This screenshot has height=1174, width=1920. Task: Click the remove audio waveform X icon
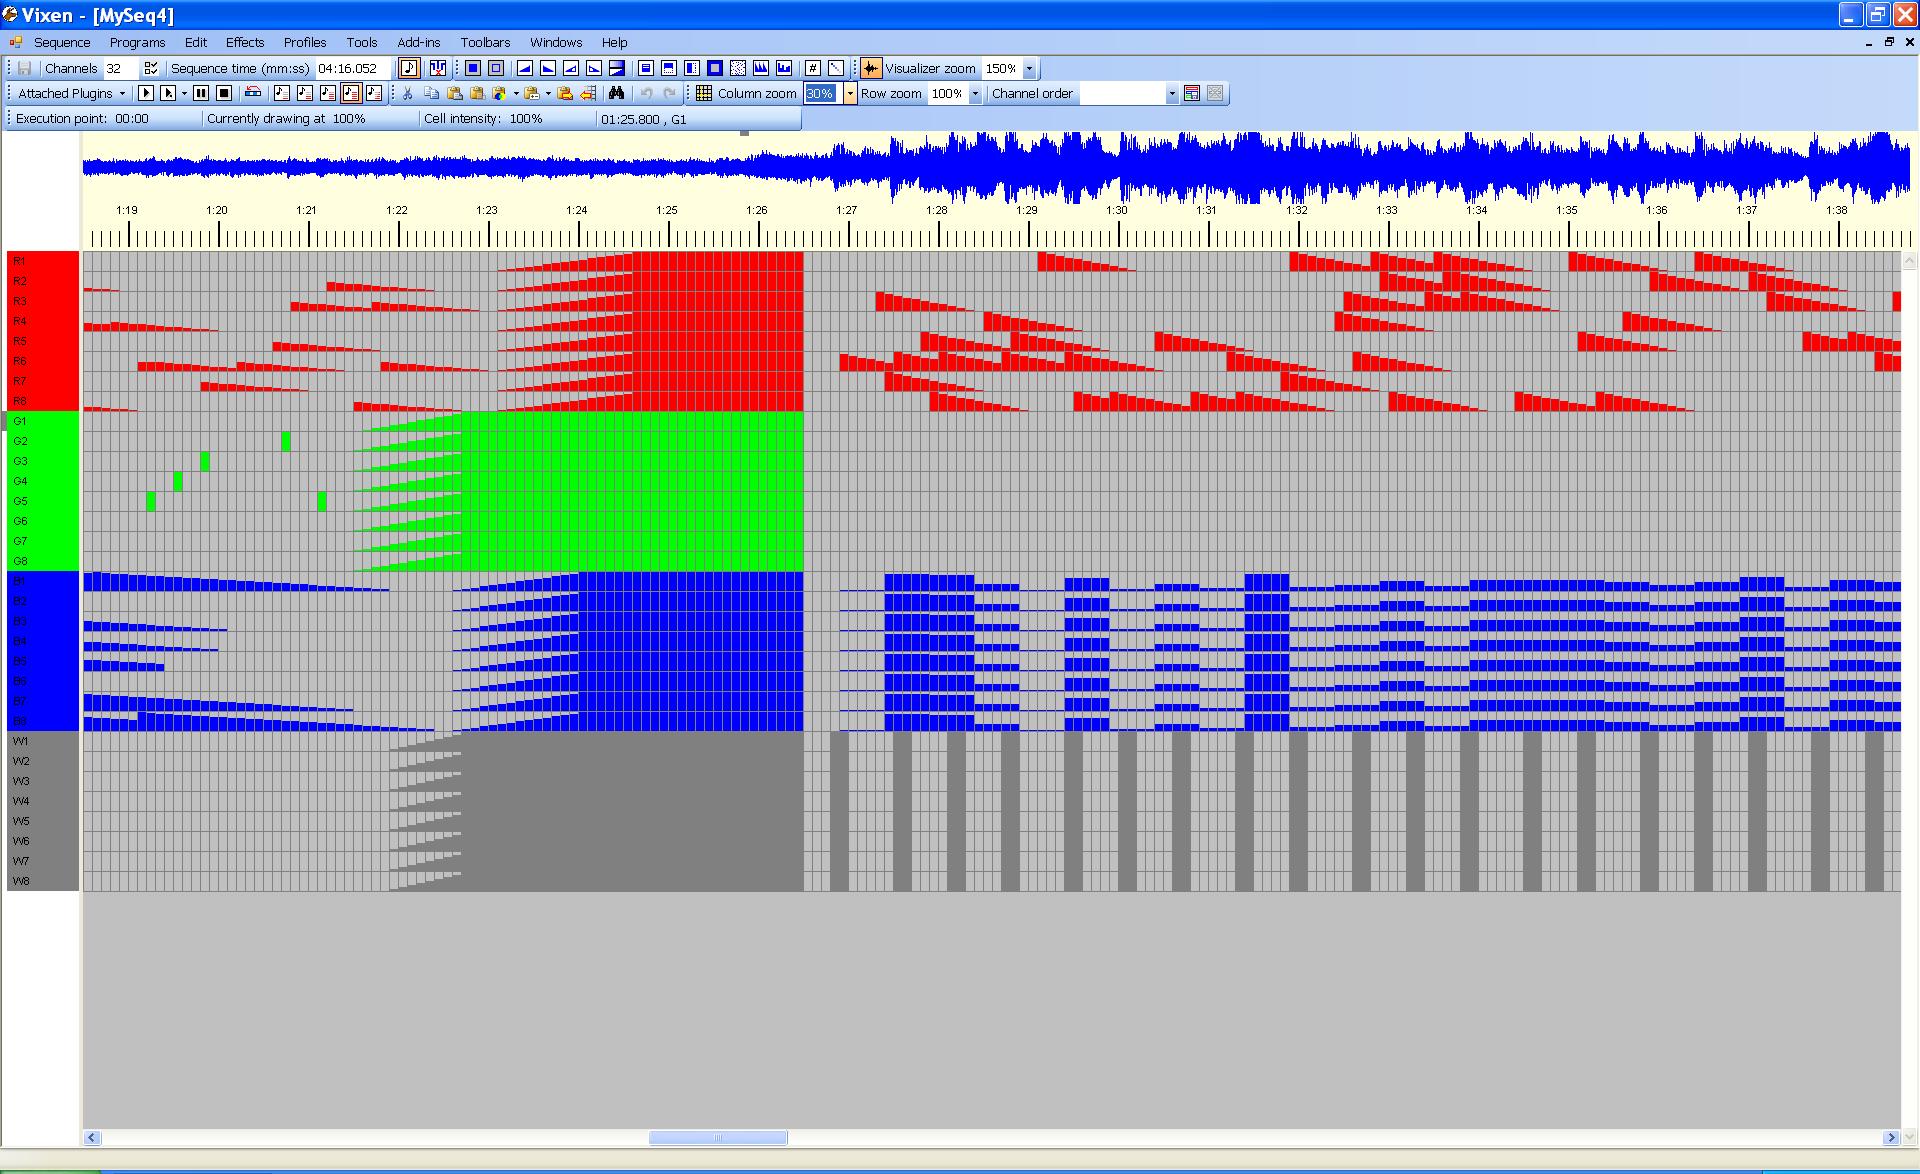click(x=437, y=68)
